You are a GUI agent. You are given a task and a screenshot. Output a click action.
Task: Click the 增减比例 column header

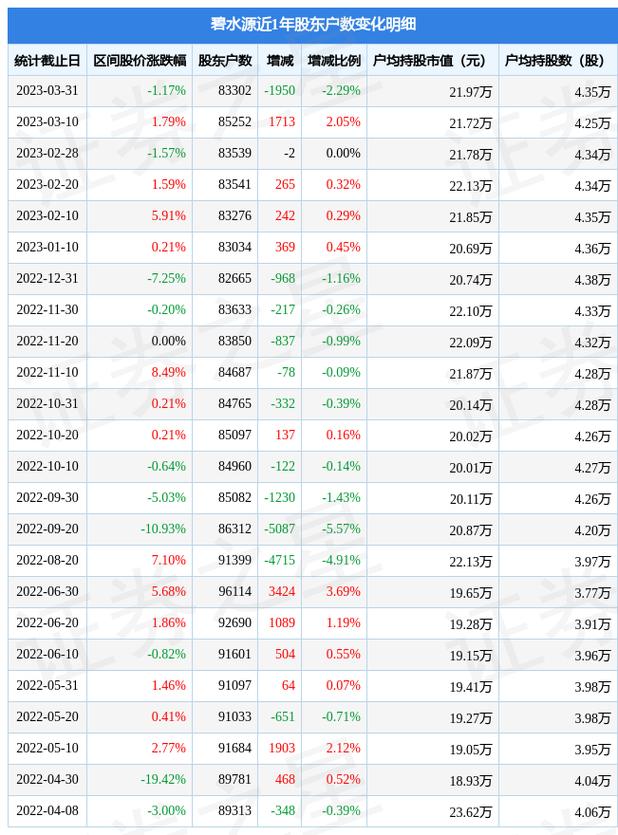(333, 61)
